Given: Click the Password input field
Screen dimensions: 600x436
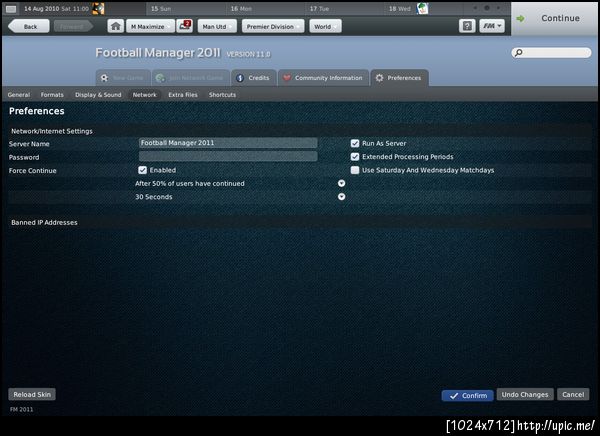Looking at the screenshot, I should click(x=228, y=156).
